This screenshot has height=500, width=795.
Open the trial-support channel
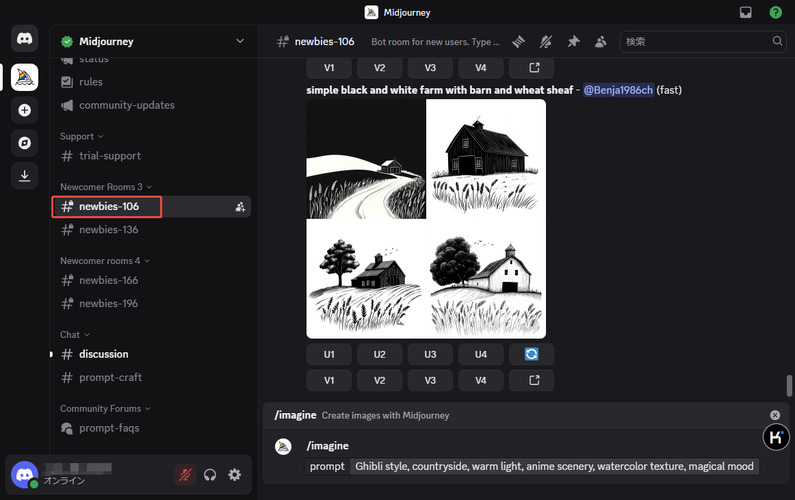tap(110, 156)
